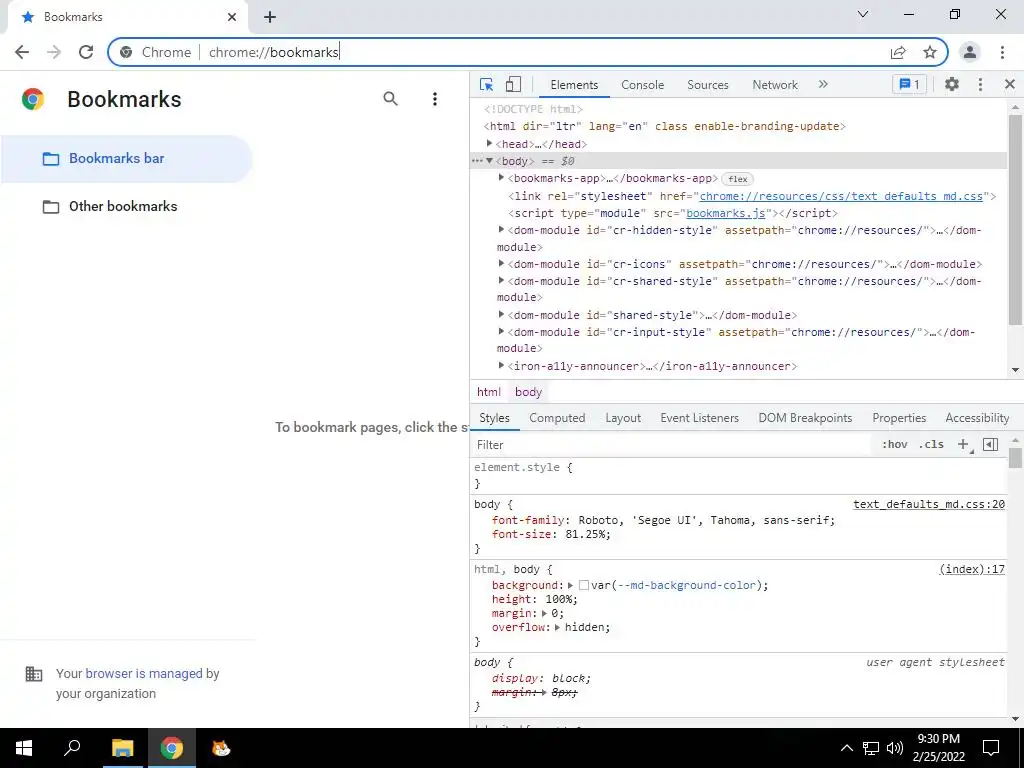Open Chrome's main three-dot menu
Screen dimensions: 1024x768
pyautogui.click(x=1002, y=52)
